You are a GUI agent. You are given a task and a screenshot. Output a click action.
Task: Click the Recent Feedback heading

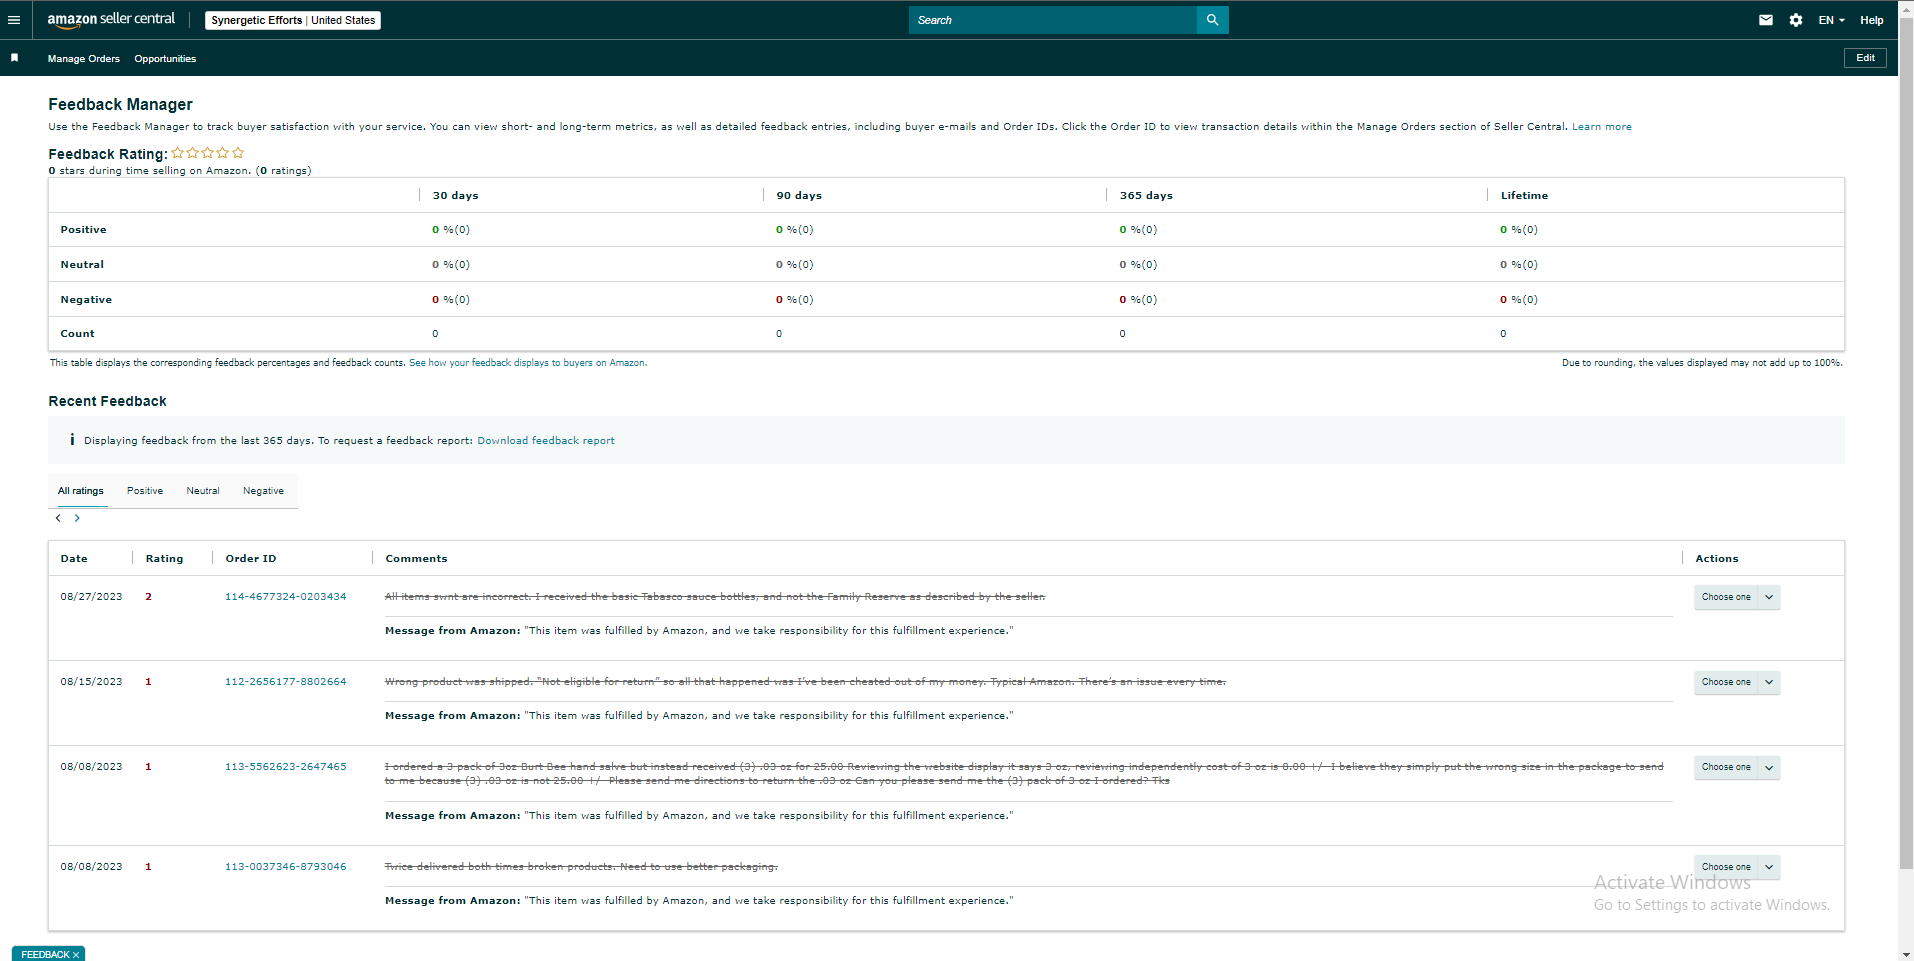tap(107, 401)
